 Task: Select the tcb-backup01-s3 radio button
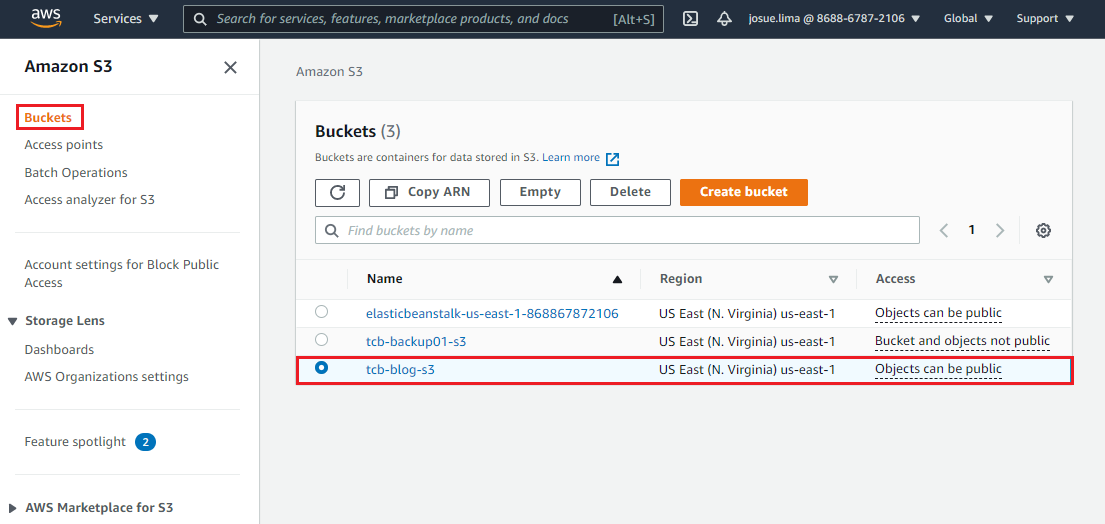point(321,340)
